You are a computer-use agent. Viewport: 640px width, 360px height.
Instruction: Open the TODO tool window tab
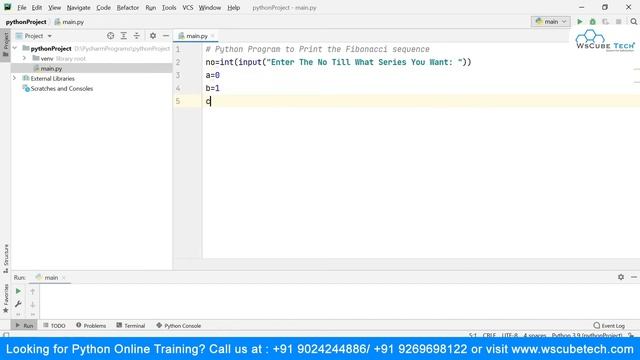54,326
